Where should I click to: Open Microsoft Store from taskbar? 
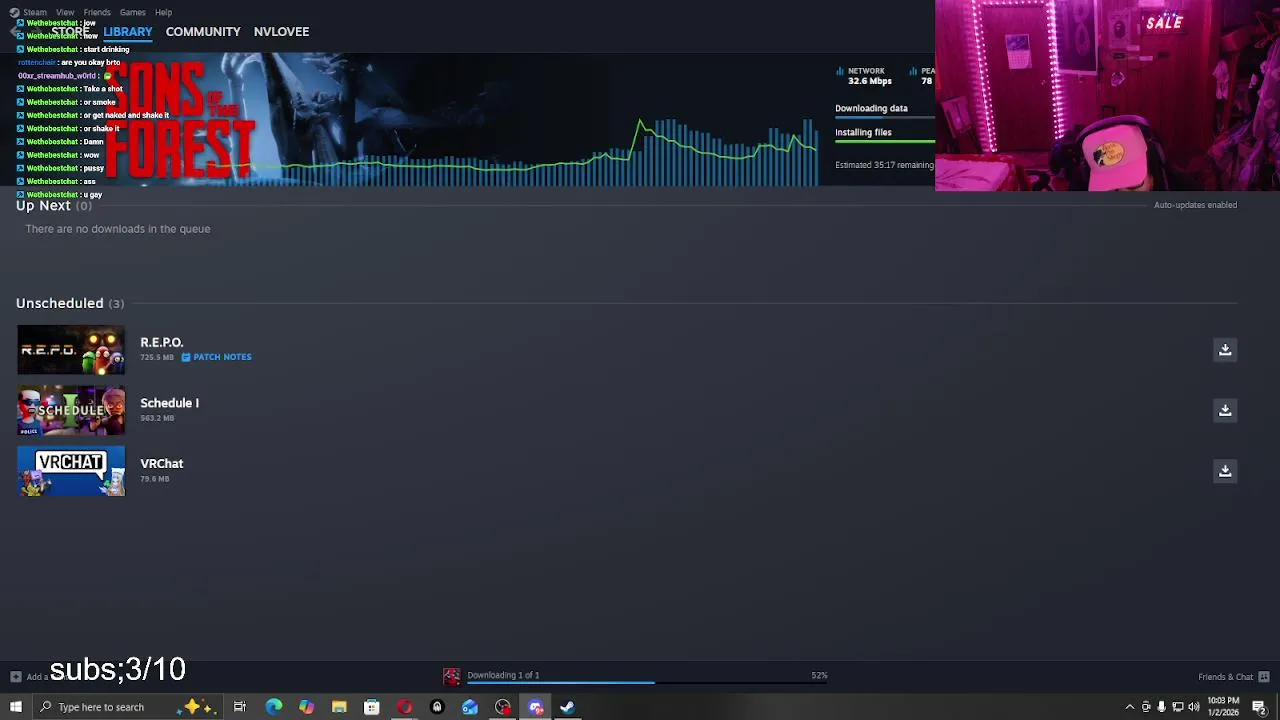point(371,707)
